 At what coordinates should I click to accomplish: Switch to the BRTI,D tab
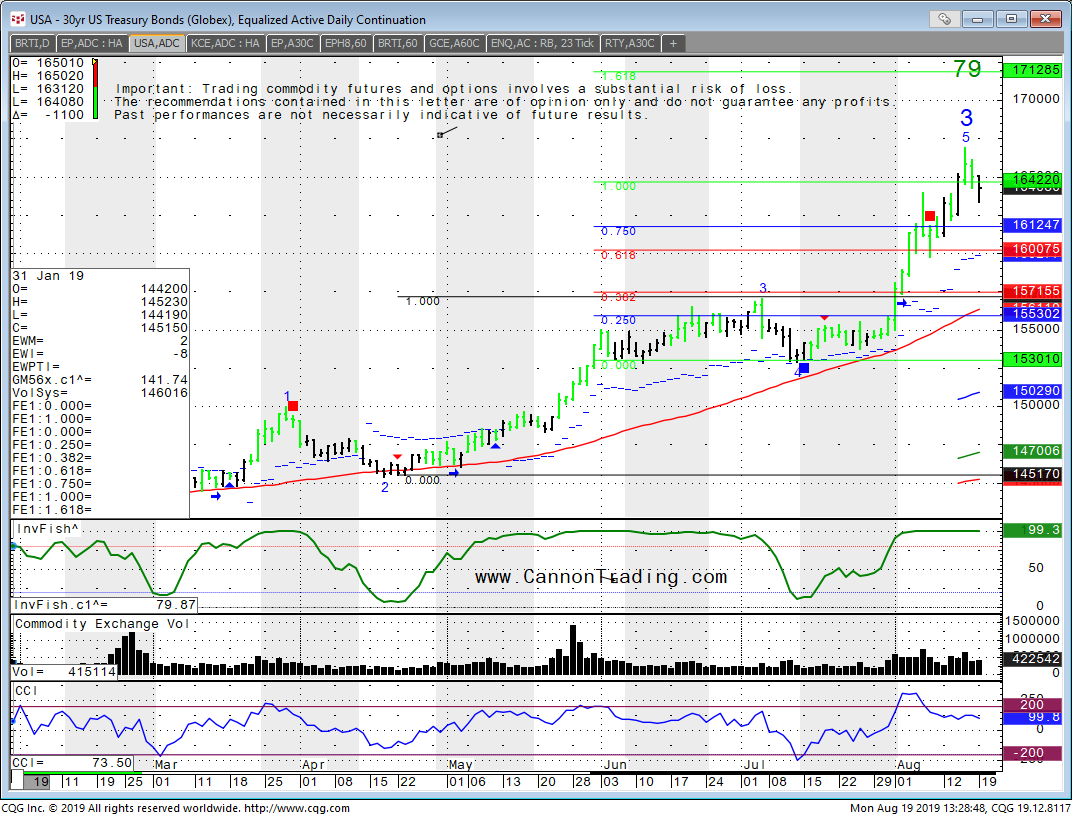(x=32, y=43)
